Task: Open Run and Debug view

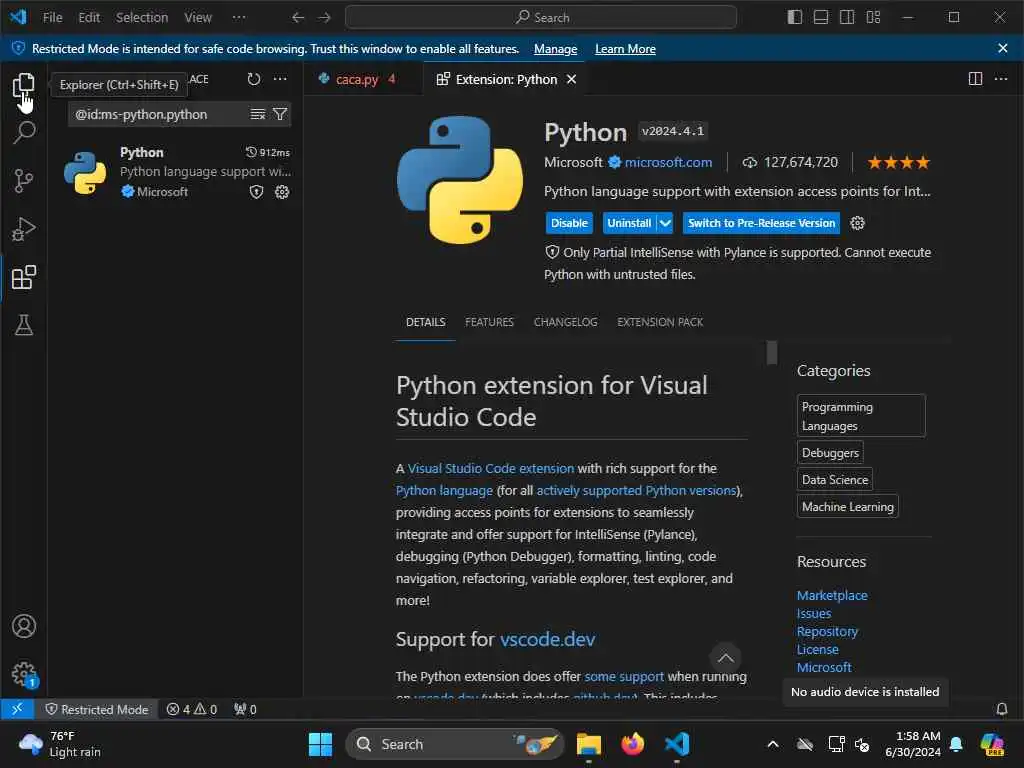Action: (24, 229)
